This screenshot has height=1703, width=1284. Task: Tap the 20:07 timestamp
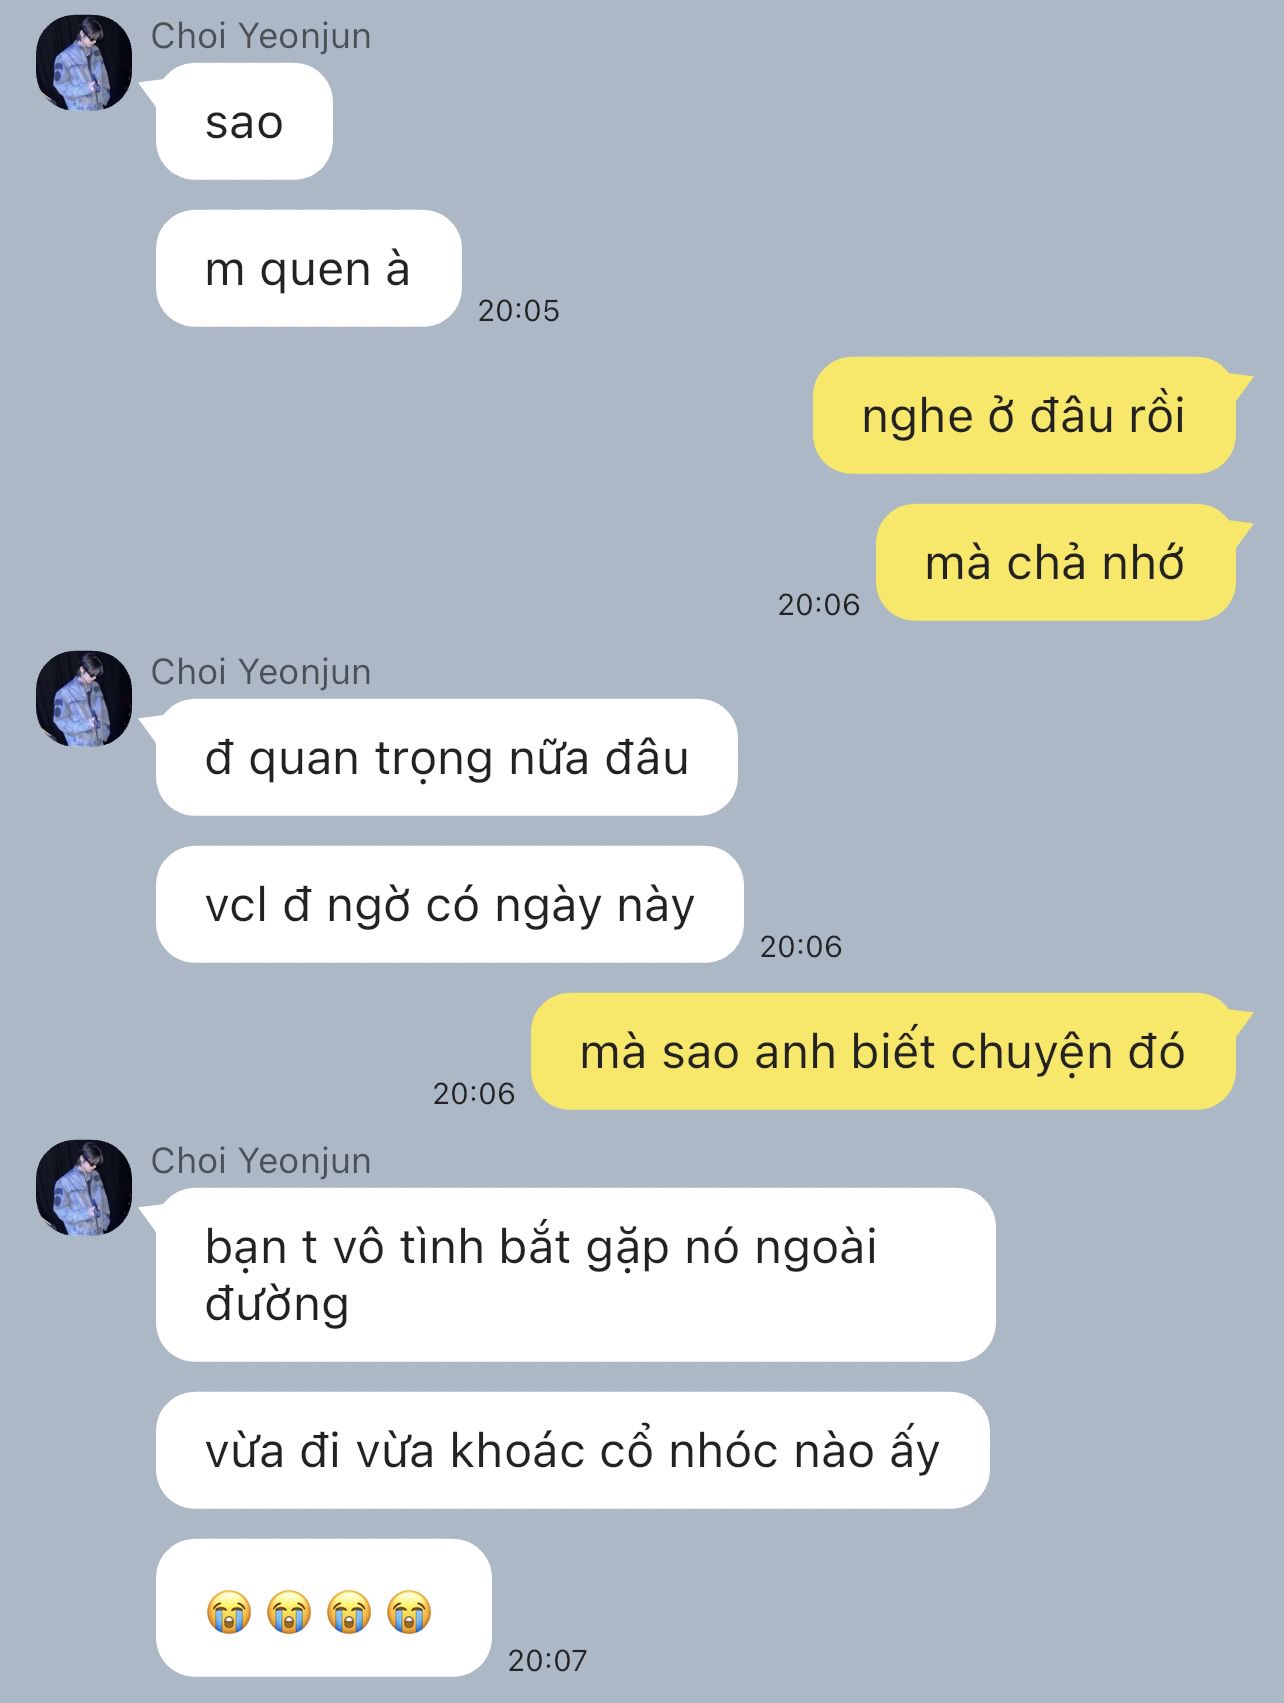click(547, 1661)
